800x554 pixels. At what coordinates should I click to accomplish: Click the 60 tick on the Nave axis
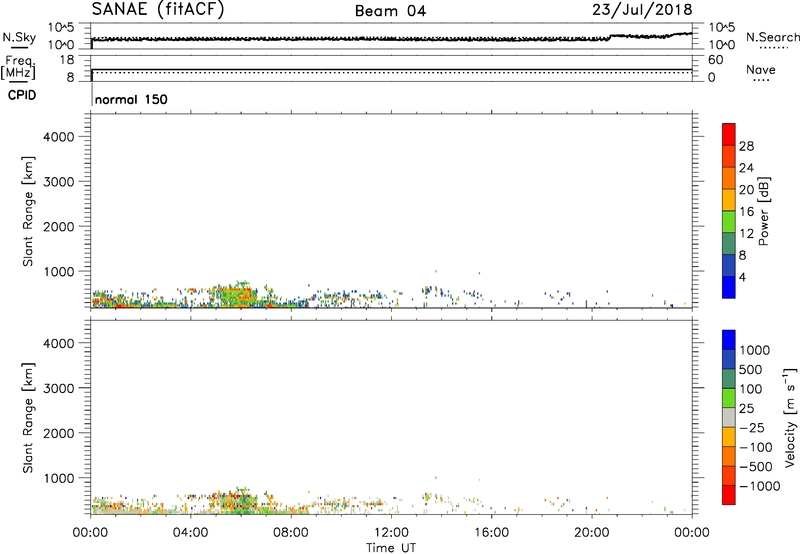coord(715,60)
